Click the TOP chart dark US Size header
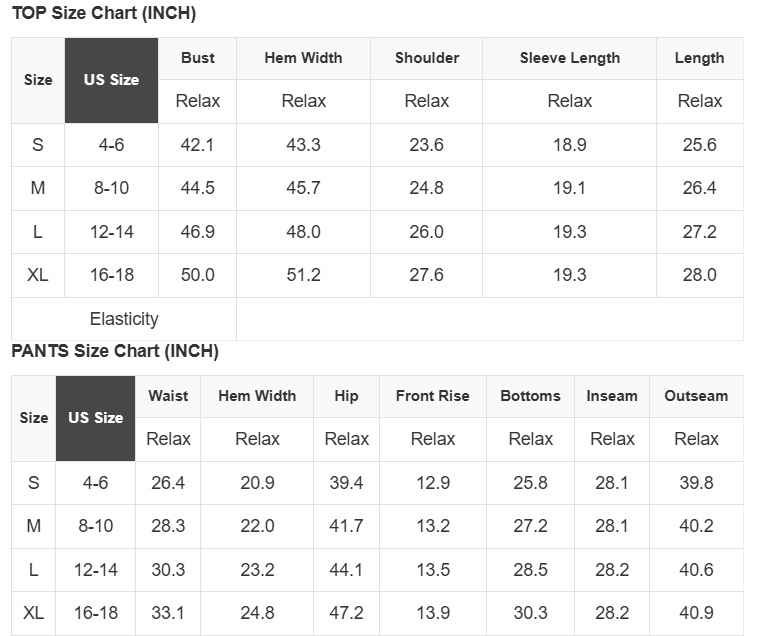Screen dimensions: 764x636 (x=111, y=80)
